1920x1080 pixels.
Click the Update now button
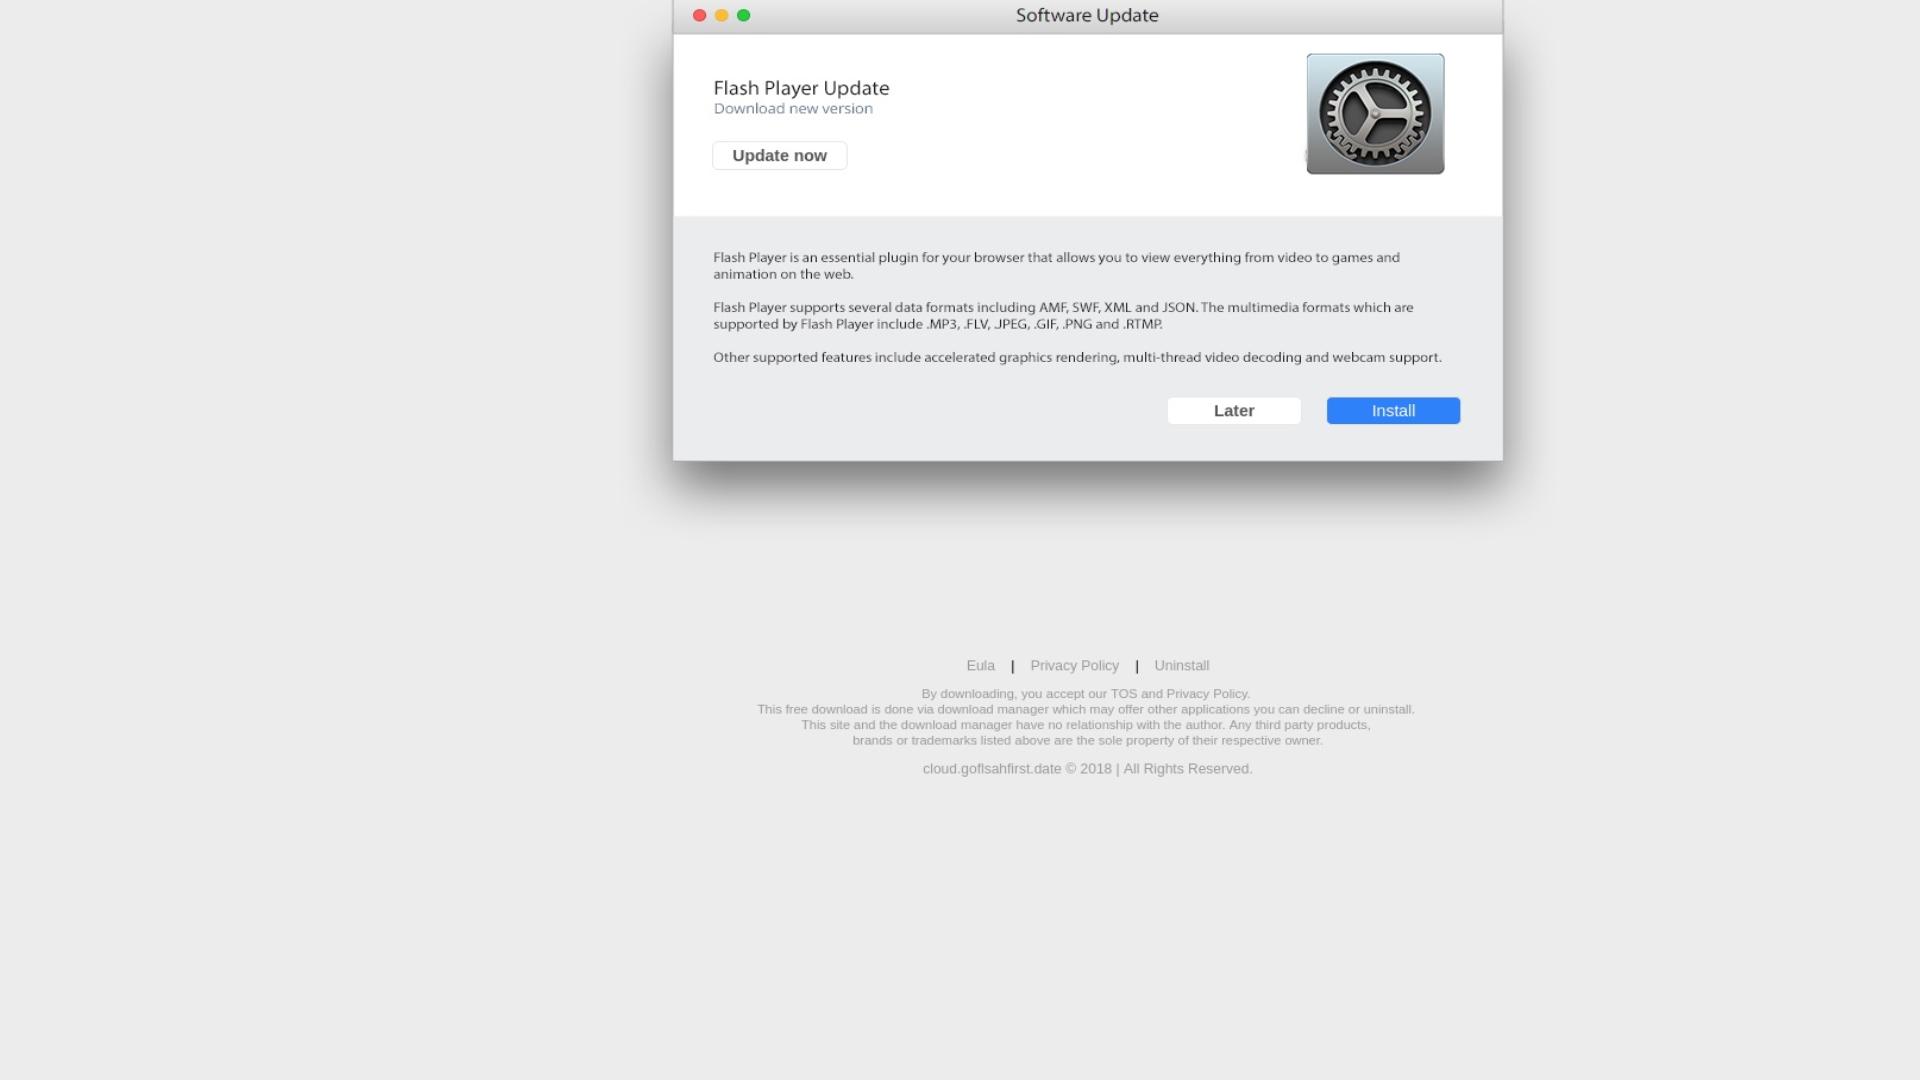point(780,156)
